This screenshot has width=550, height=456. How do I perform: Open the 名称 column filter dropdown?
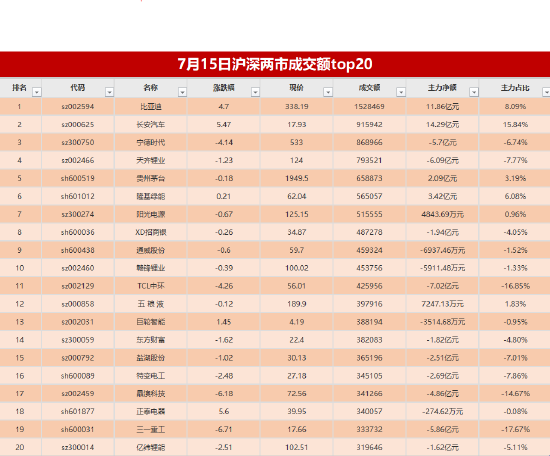pos(182,92)
